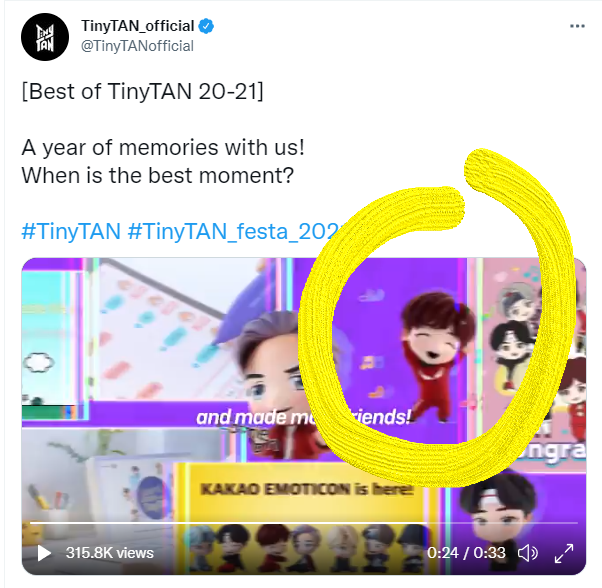
Task: Click the KAKAO EMOTICON is here banner
Action: 306,489
